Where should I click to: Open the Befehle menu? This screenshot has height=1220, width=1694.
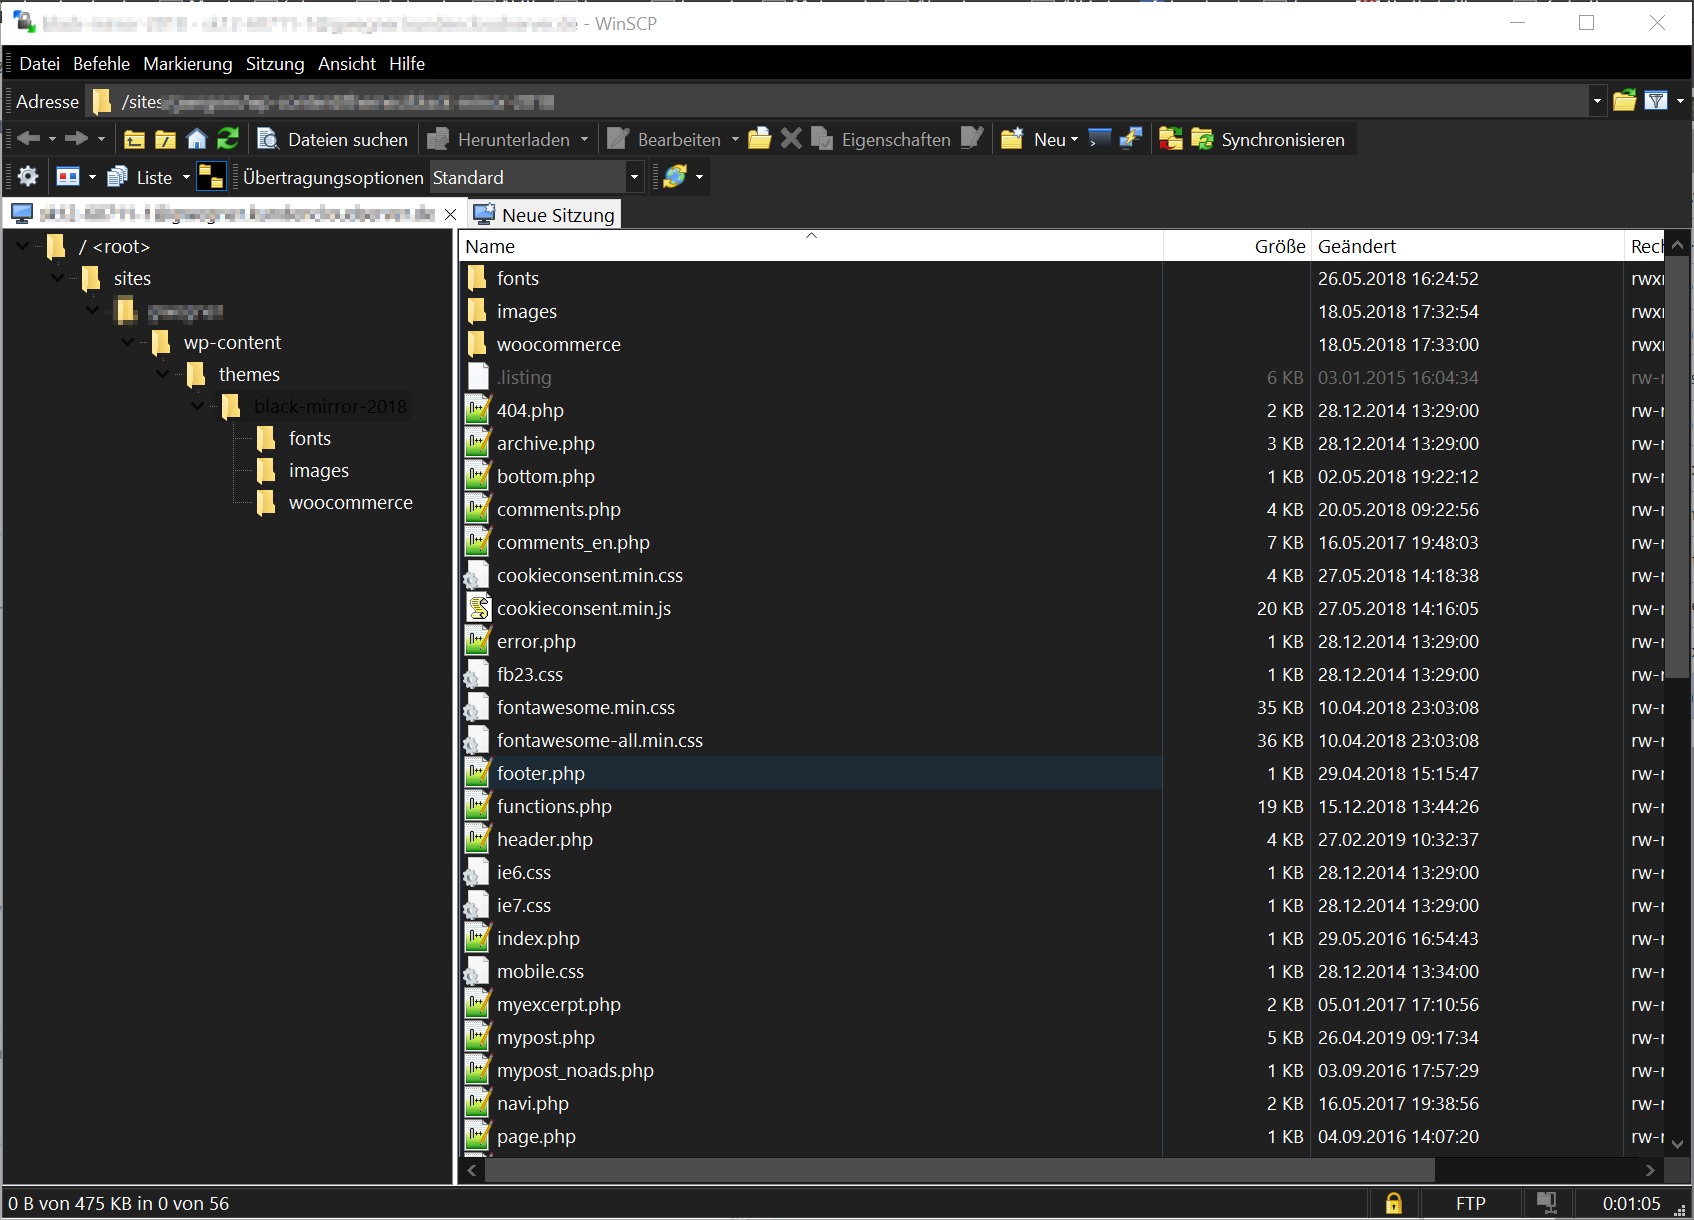tap(101, 63)
